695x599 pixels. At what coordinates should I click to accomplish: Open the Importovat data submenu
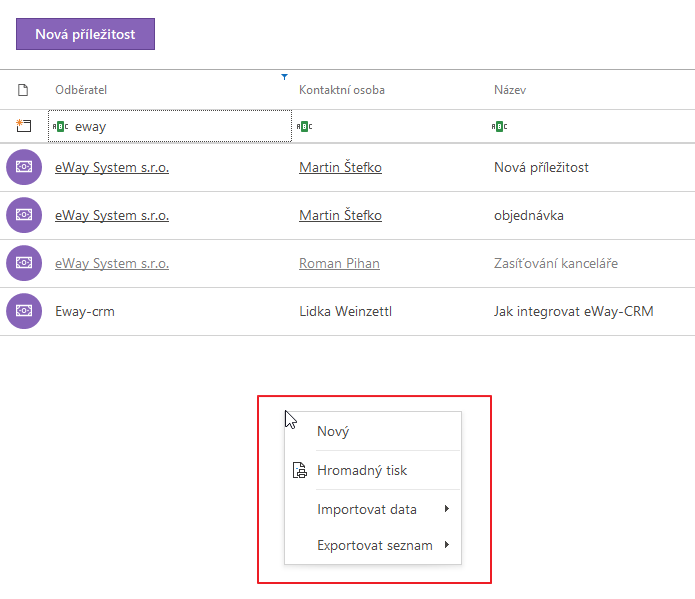(373, 509)
